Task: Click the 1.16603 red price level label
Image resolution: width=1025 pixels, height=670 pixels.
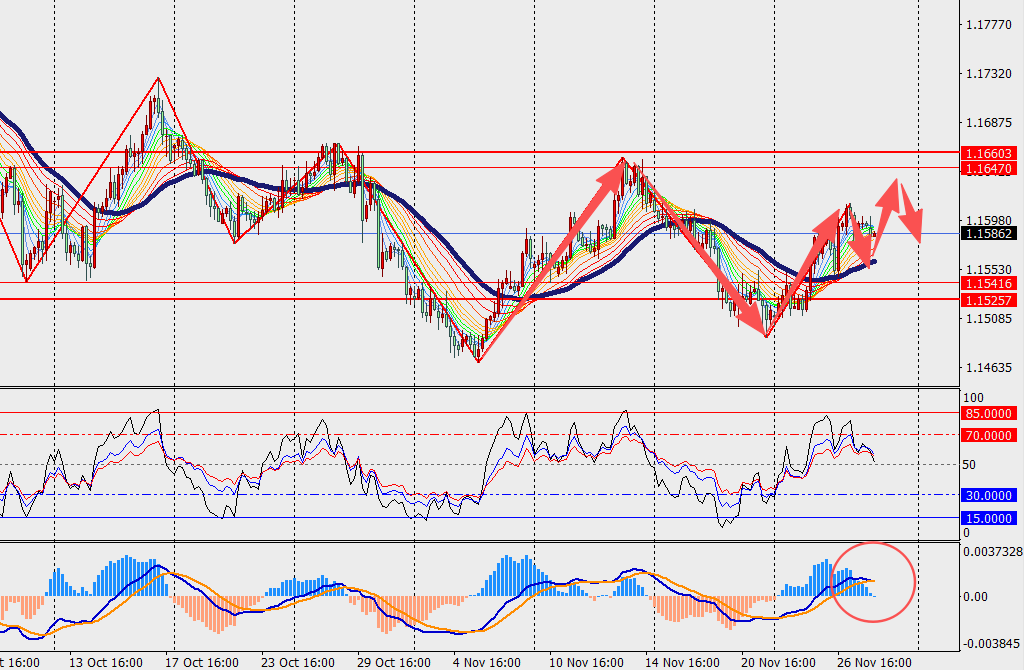Action: coord(988,154)
